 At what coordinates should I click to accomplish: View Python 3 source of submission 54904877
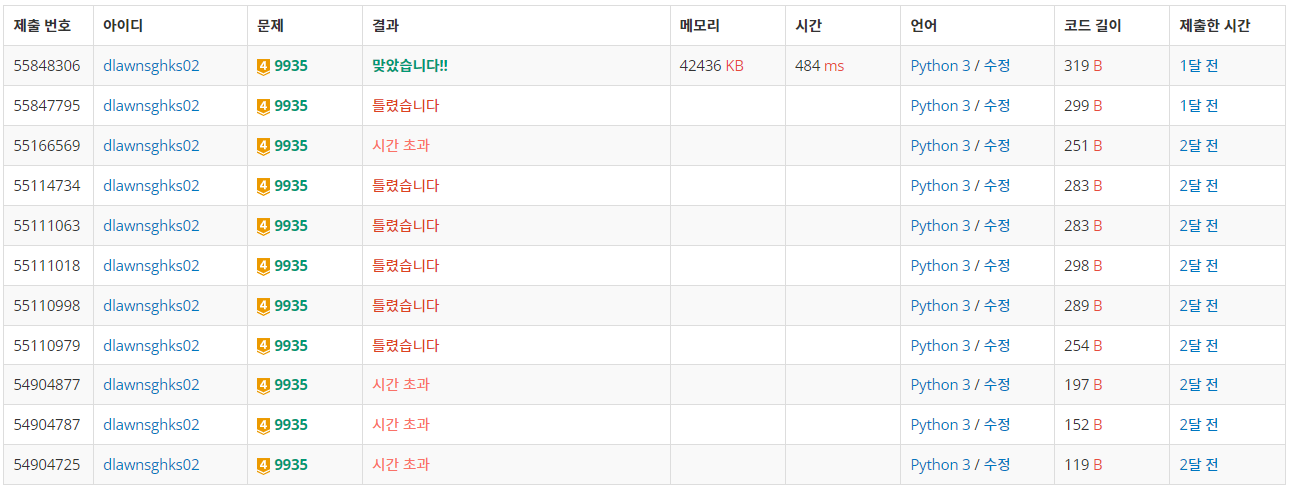[940, 385]
